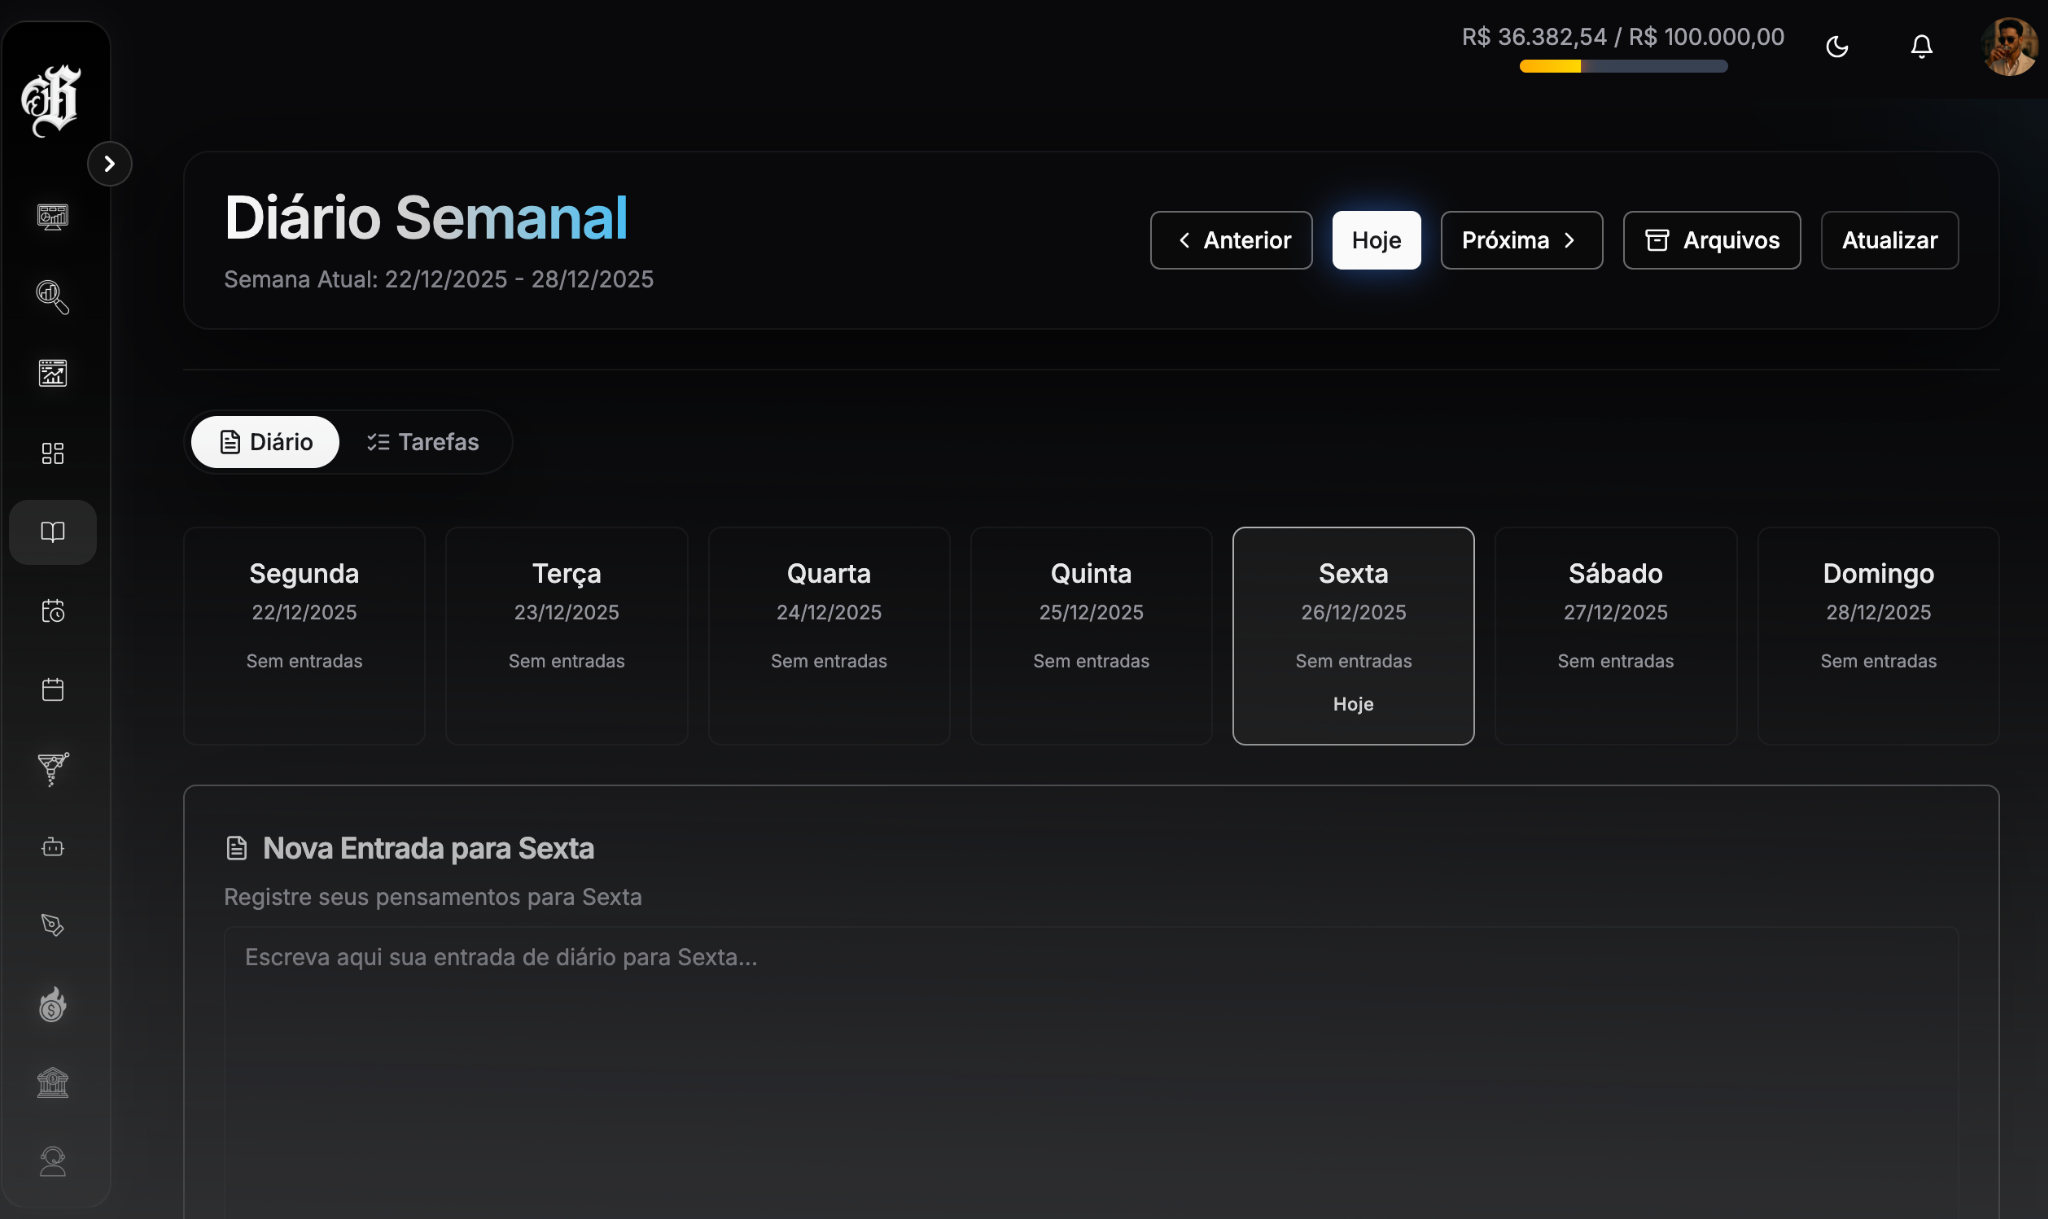
Task: Select the pen tool icon in the sidebar
Action: pos(52,925)
